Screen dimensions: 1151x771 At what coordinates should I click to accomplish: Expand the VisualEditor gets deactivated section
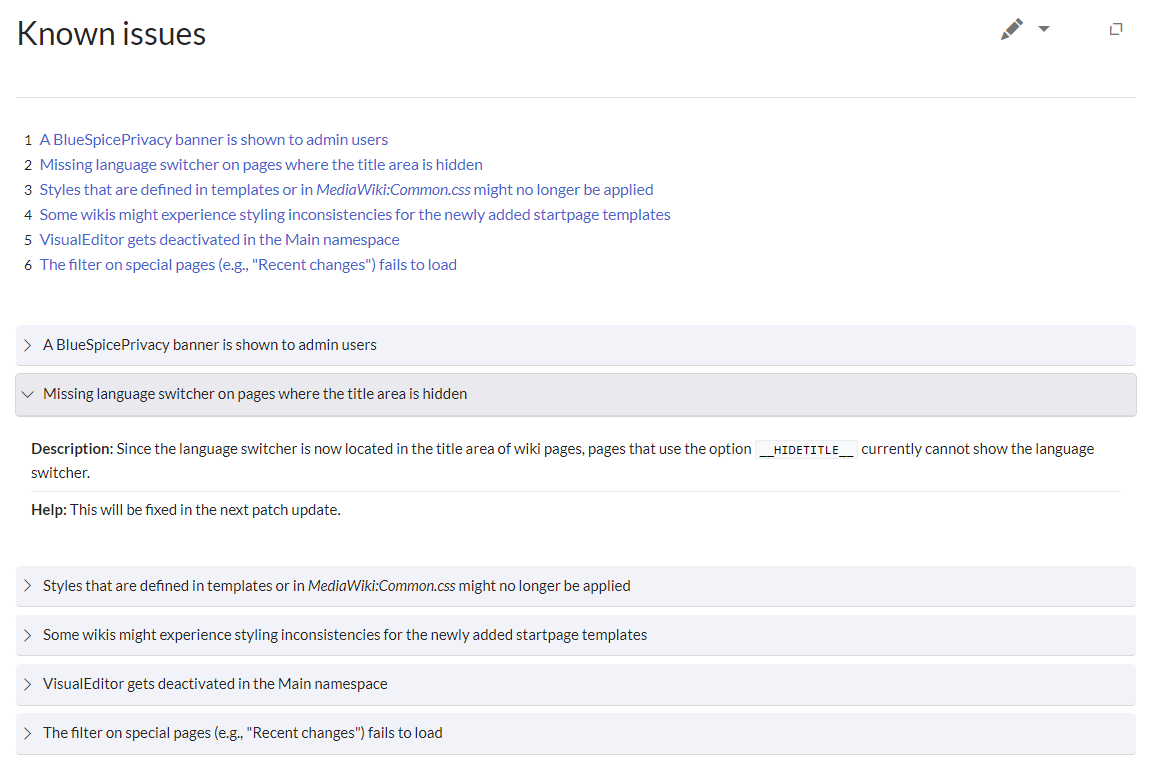(576, 684)
